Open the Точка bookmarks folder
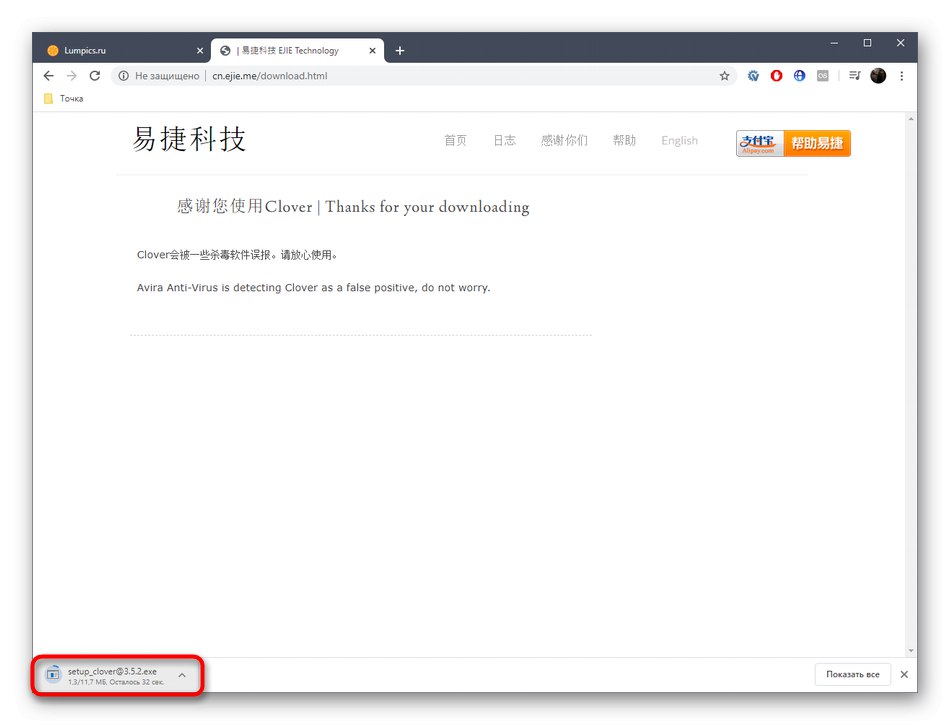 (64, 99)
